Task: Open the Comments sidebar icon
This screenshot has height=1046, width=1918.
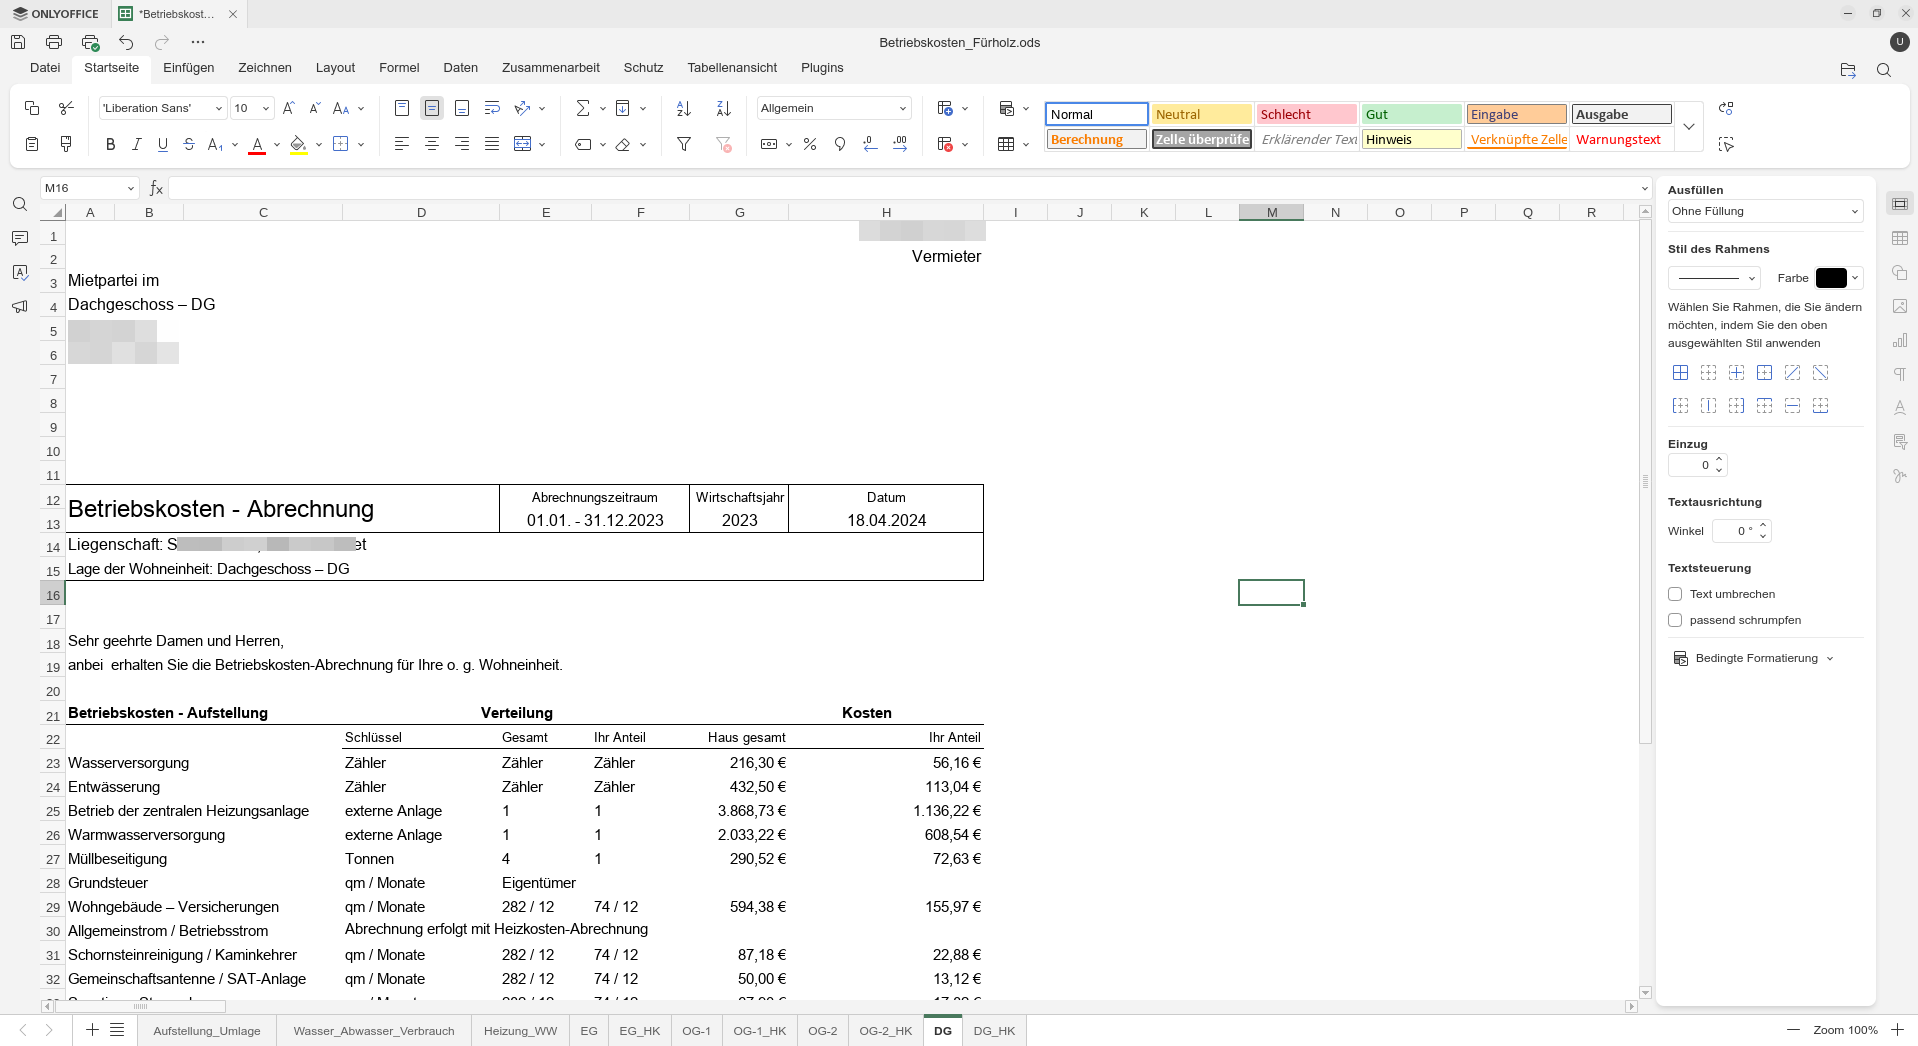Action: click(x=20, y=238)
